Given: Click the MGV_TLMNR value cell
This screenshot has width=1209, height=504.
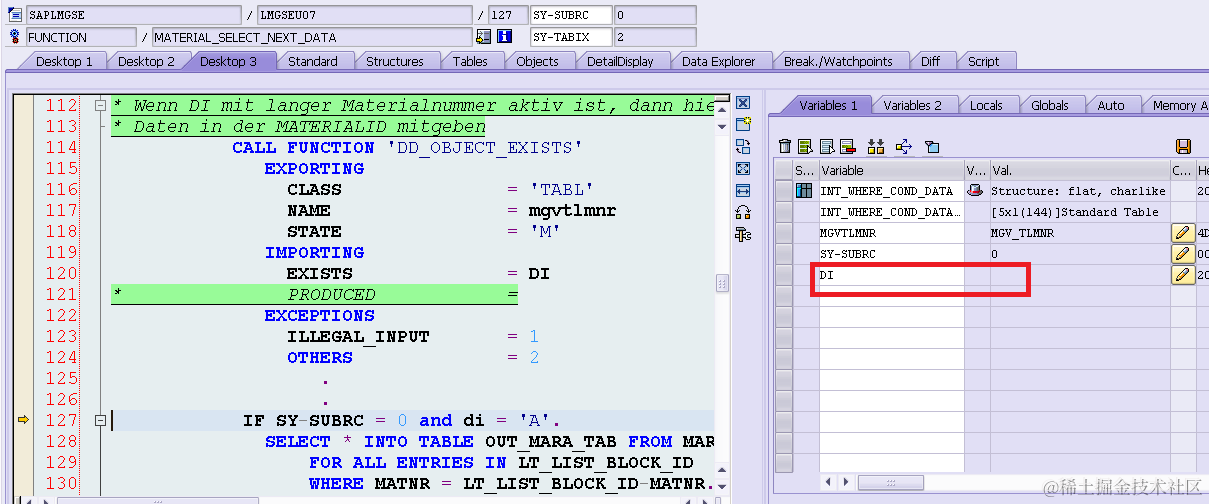Looking at the screenshot, I should coord(1080,233).
